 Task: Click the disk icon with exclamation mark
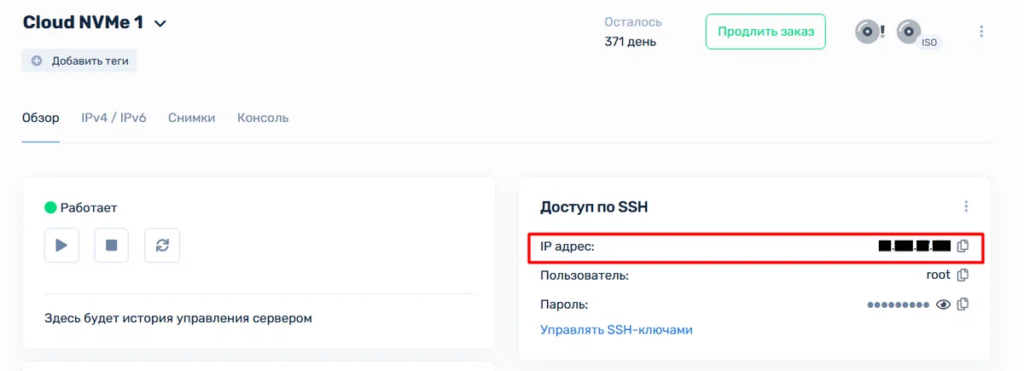(870, 31)
